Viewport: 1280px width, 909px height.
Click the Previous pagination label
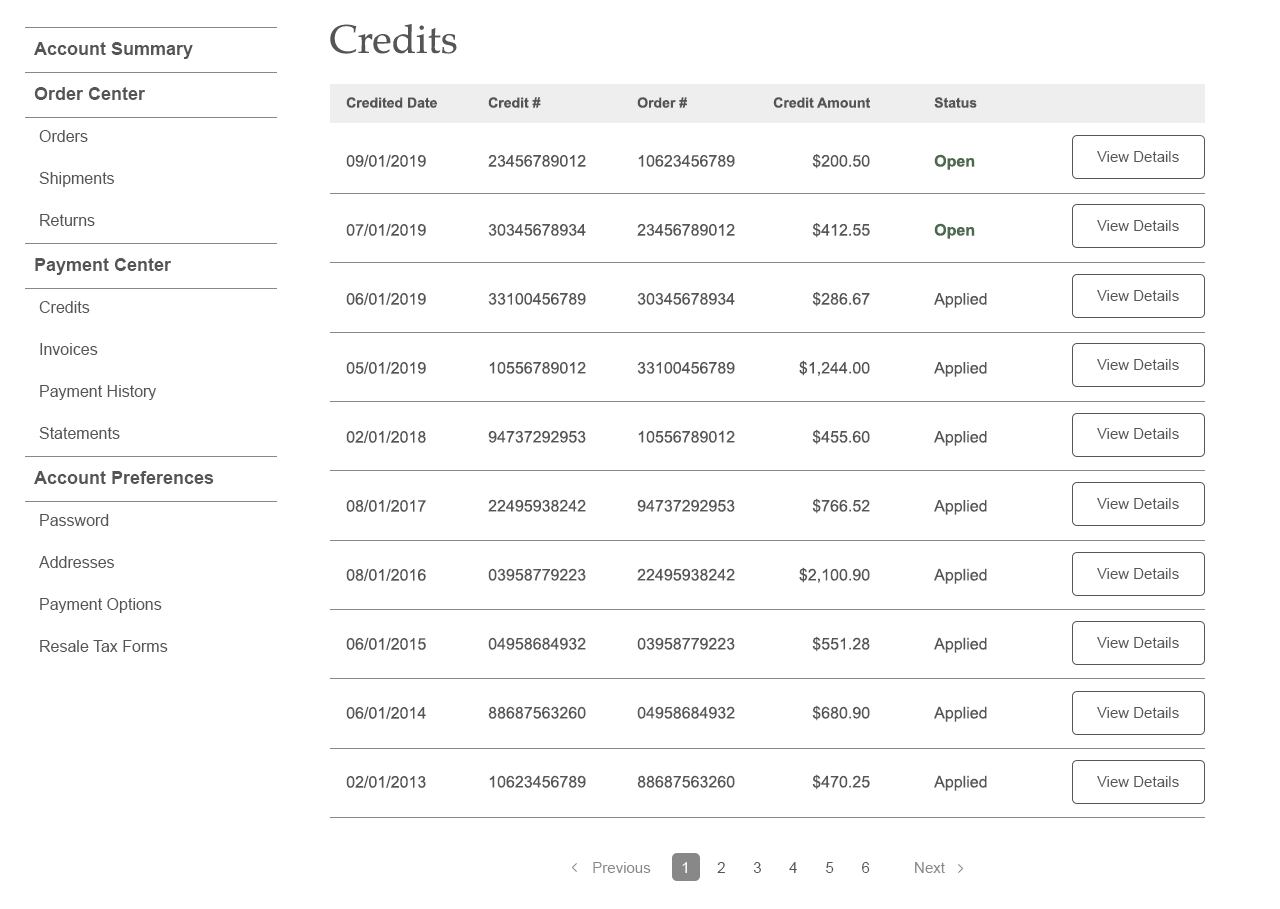tap(621, 868)
